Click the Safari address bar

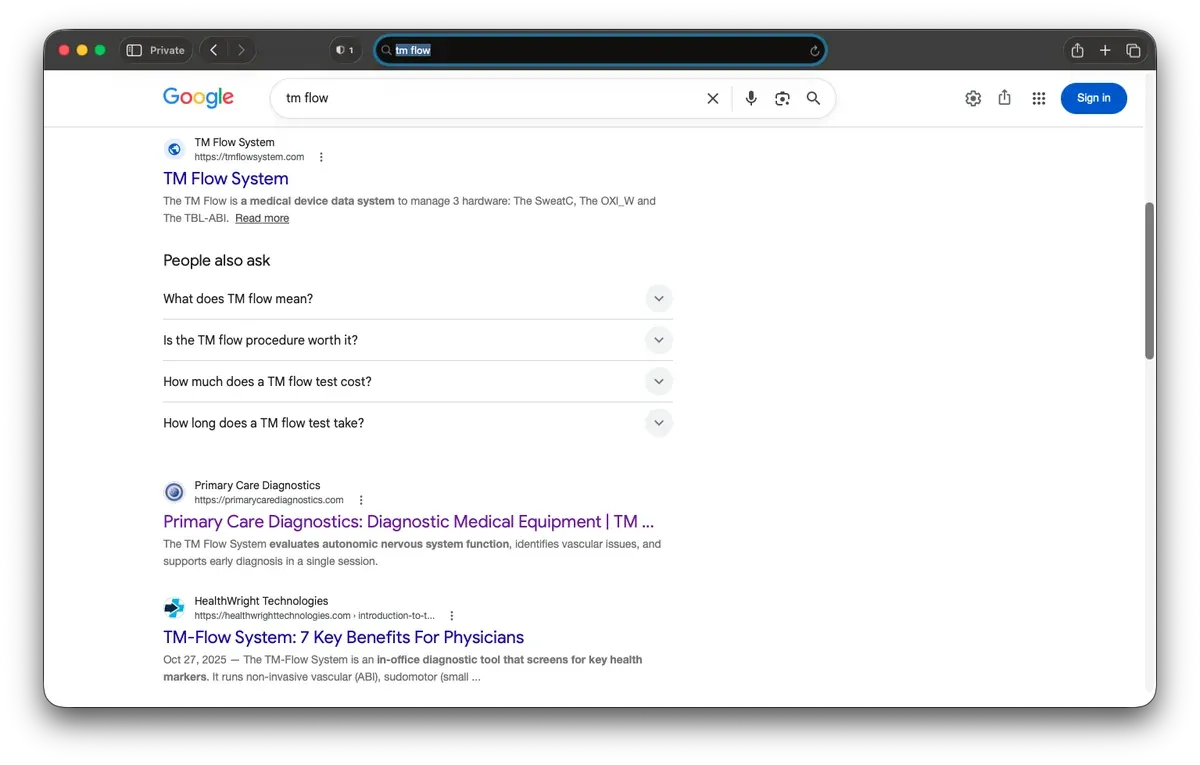coord(600,50)
